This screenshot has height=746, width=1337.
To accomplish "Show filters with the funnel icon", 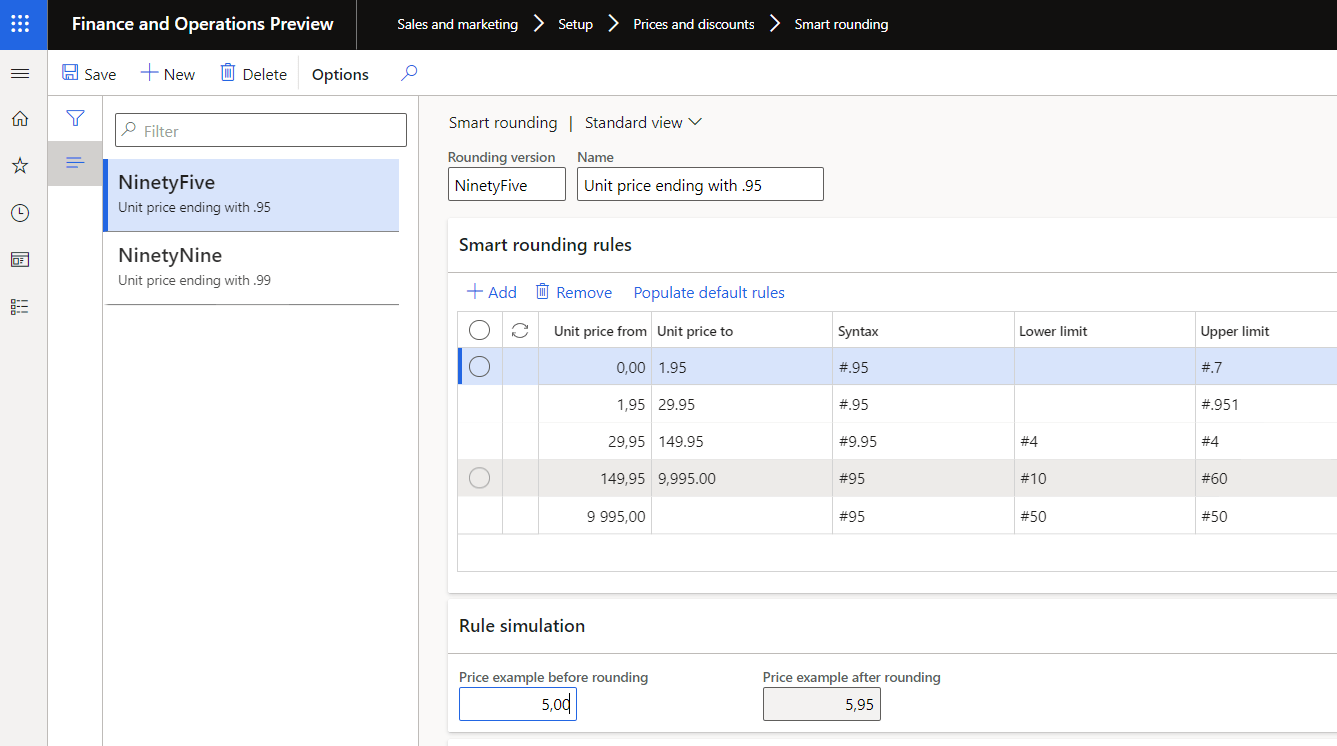I will 75,118.
